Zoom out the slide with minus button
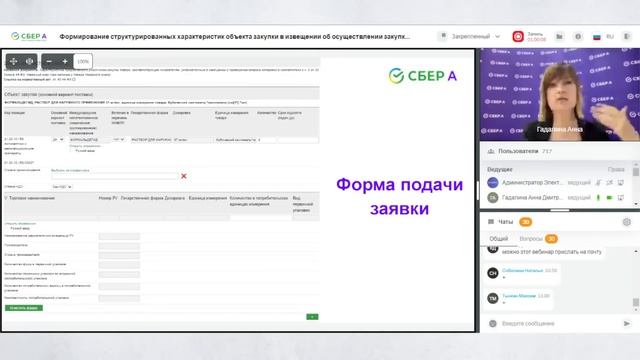The width and height of the screenshot is (640, 360). (49, 61)
